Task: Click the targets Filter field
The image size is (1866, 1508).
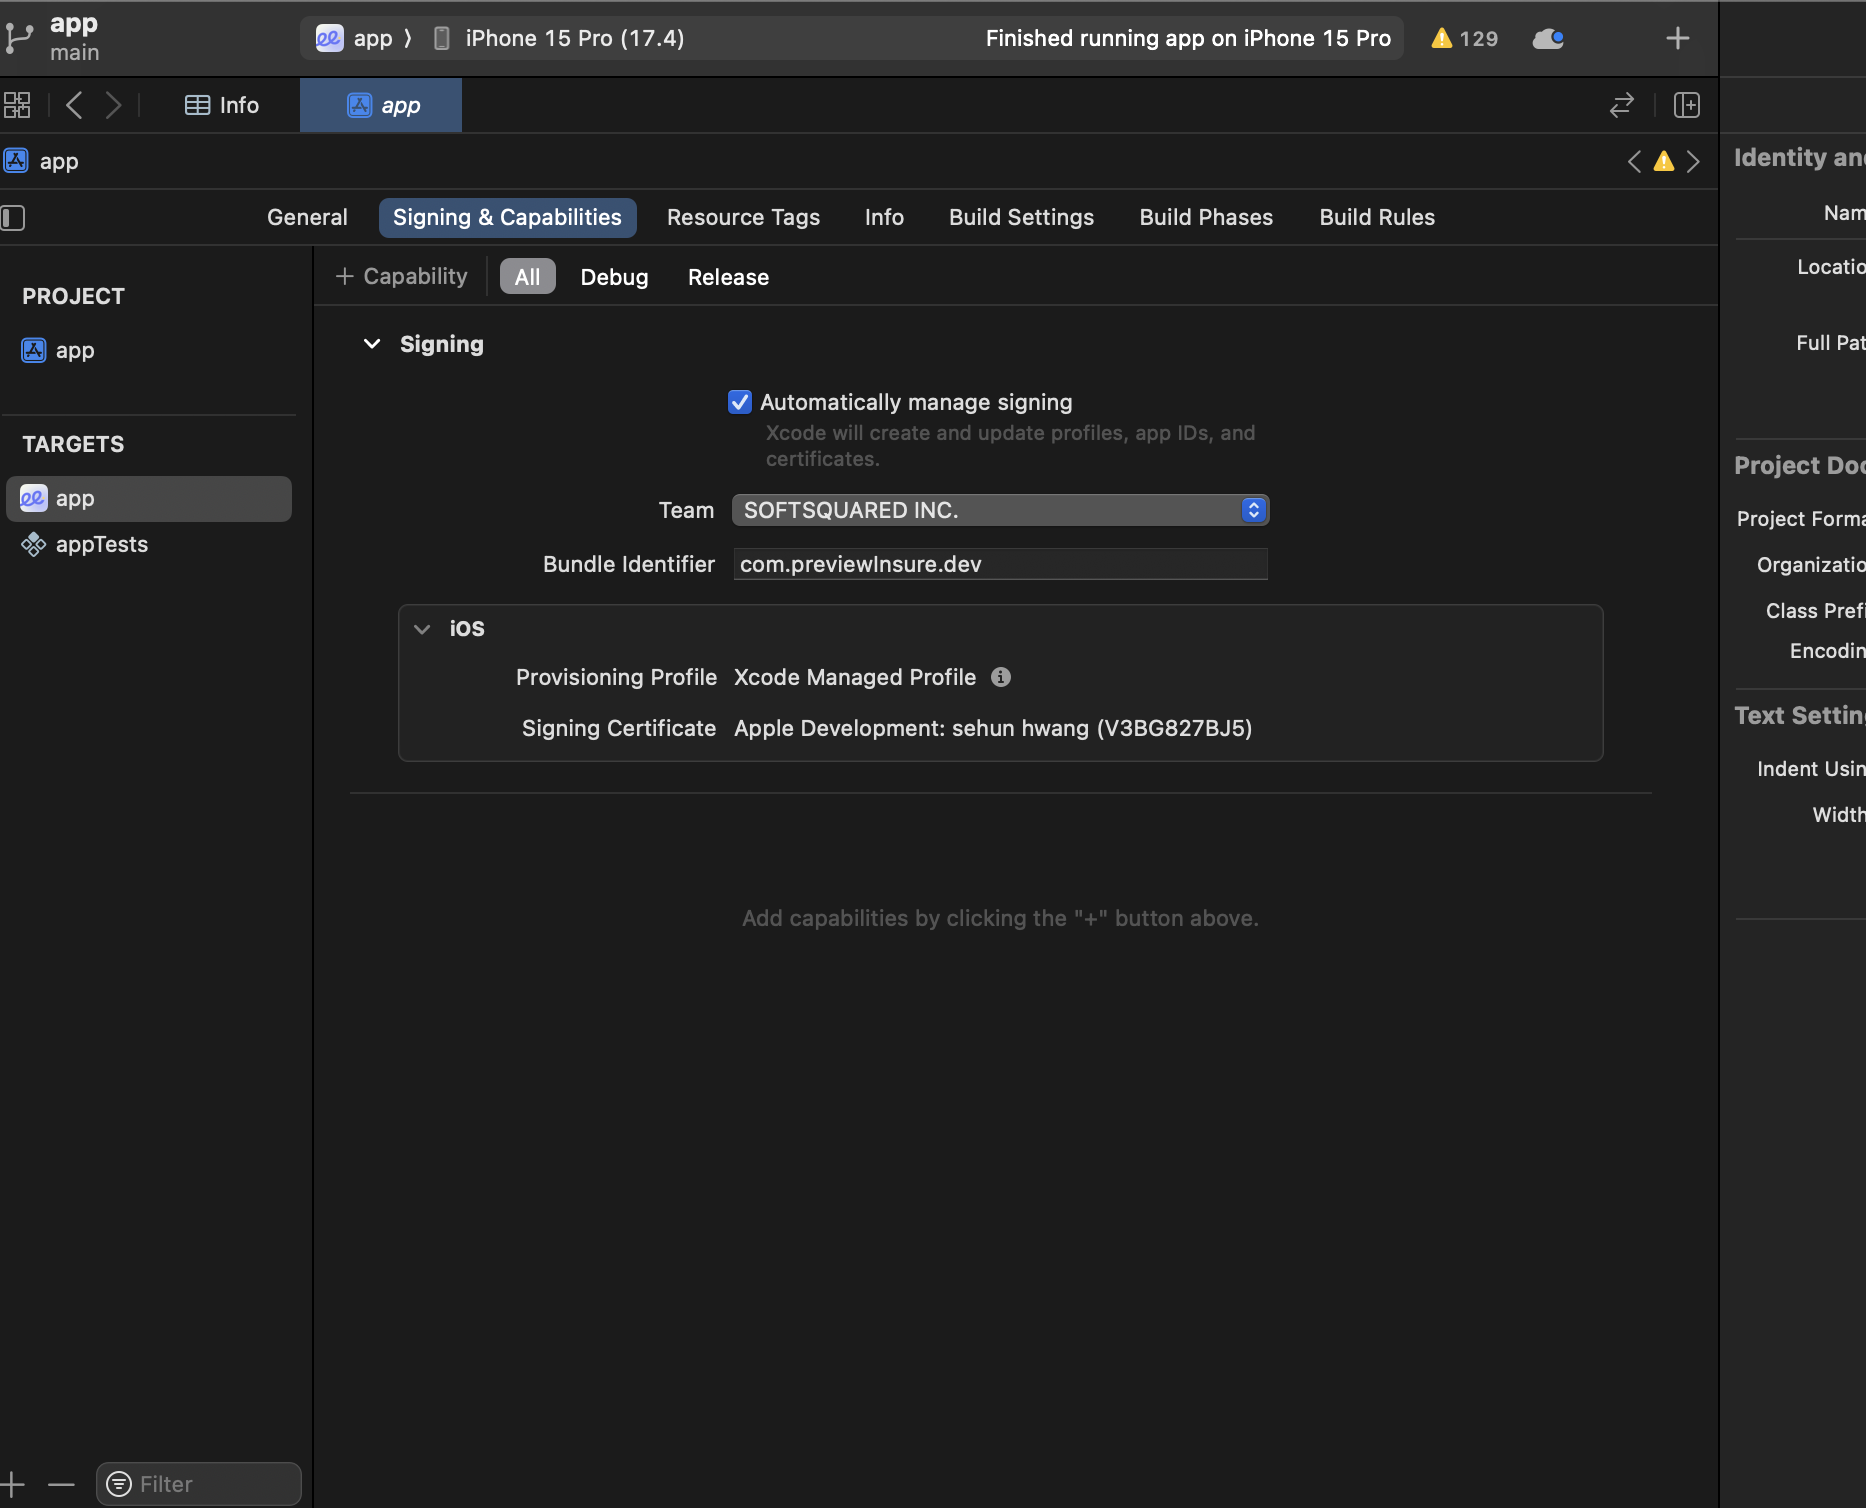Action: click(199, 1484)
